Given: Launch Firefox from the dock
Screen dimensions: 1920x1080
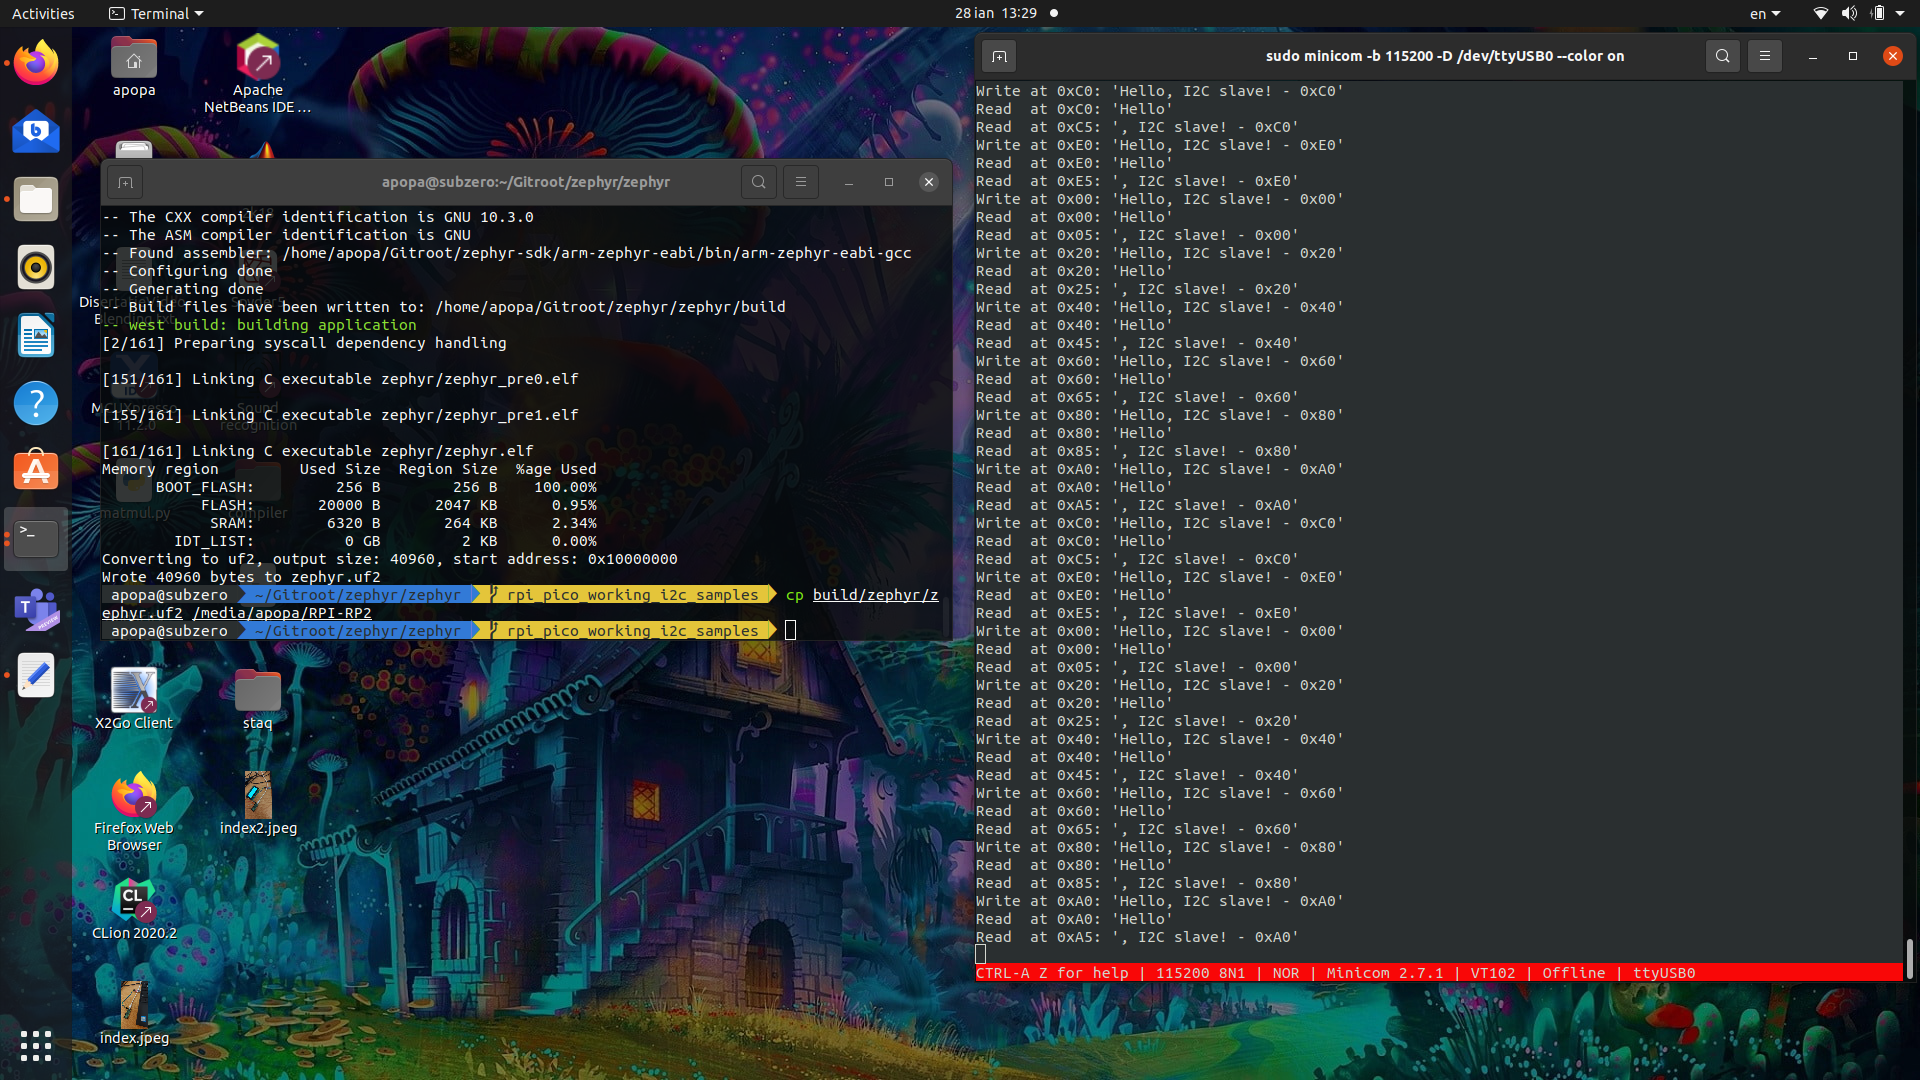Looking at the screenshot, I should pyautogui.click(x=35, y=62).
